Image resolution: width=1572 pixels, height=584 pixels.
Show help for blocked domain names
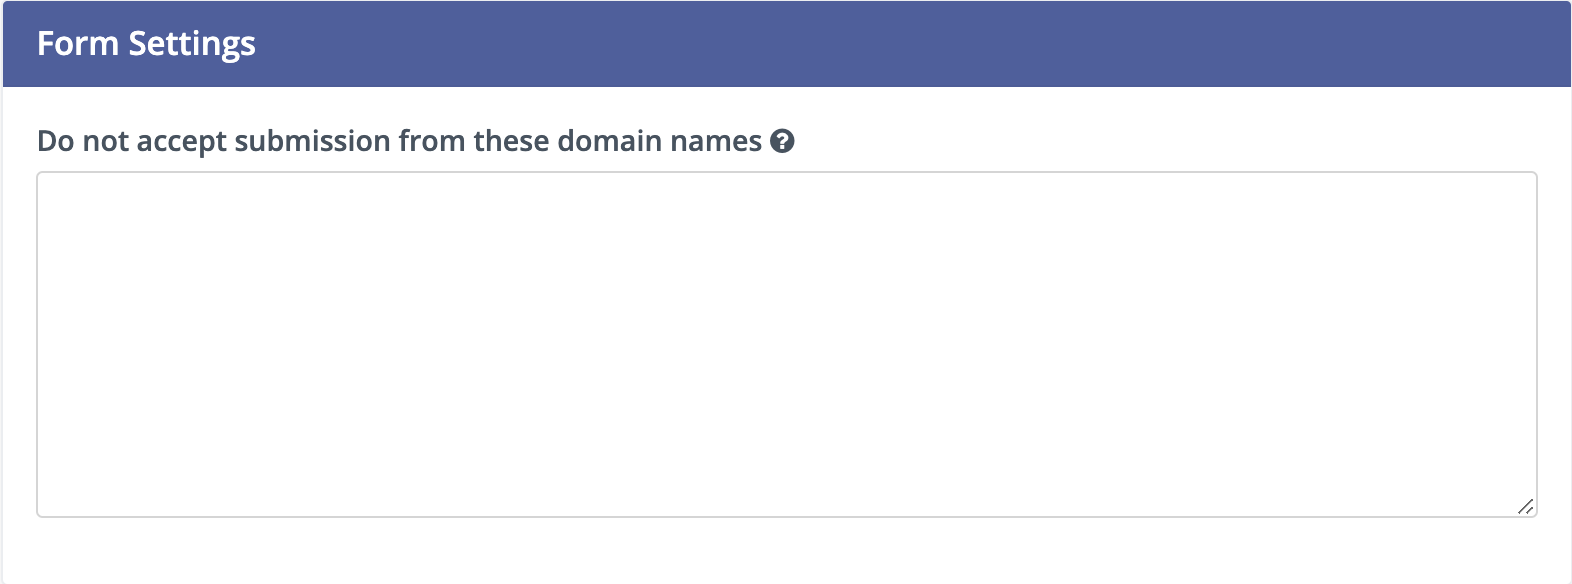[782, 141]
